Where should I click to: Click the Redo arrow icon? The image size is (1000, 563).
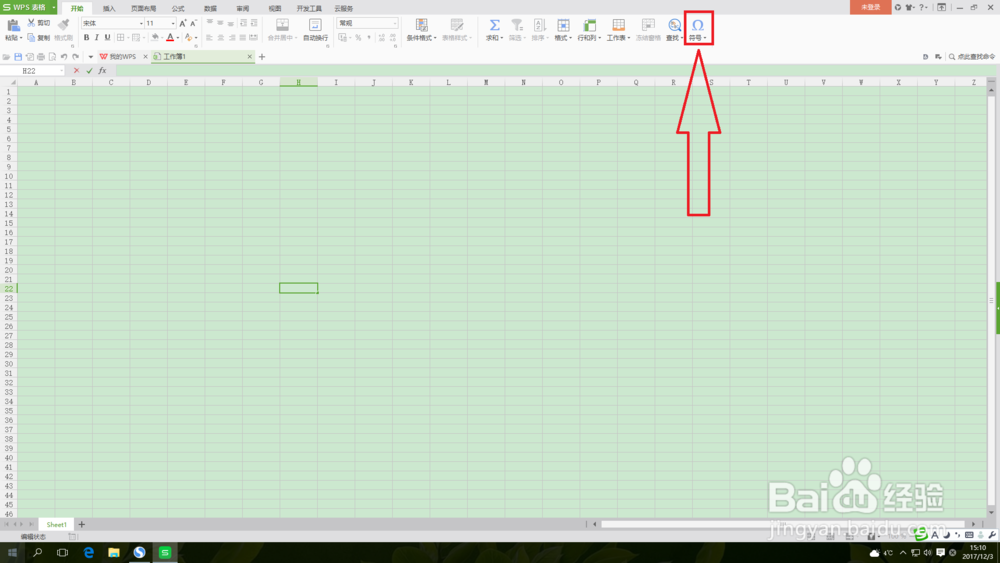75,57
